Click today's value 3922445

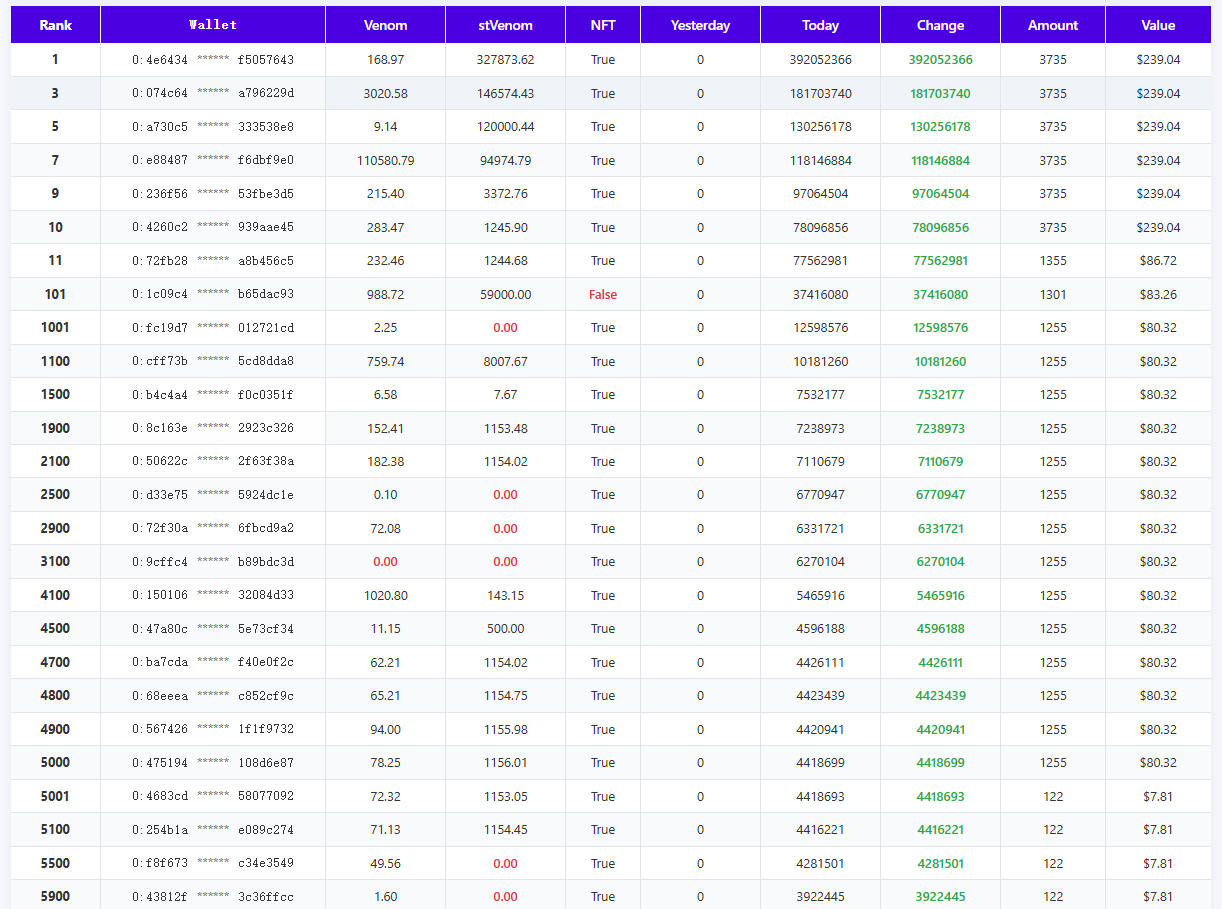(820, 897)
